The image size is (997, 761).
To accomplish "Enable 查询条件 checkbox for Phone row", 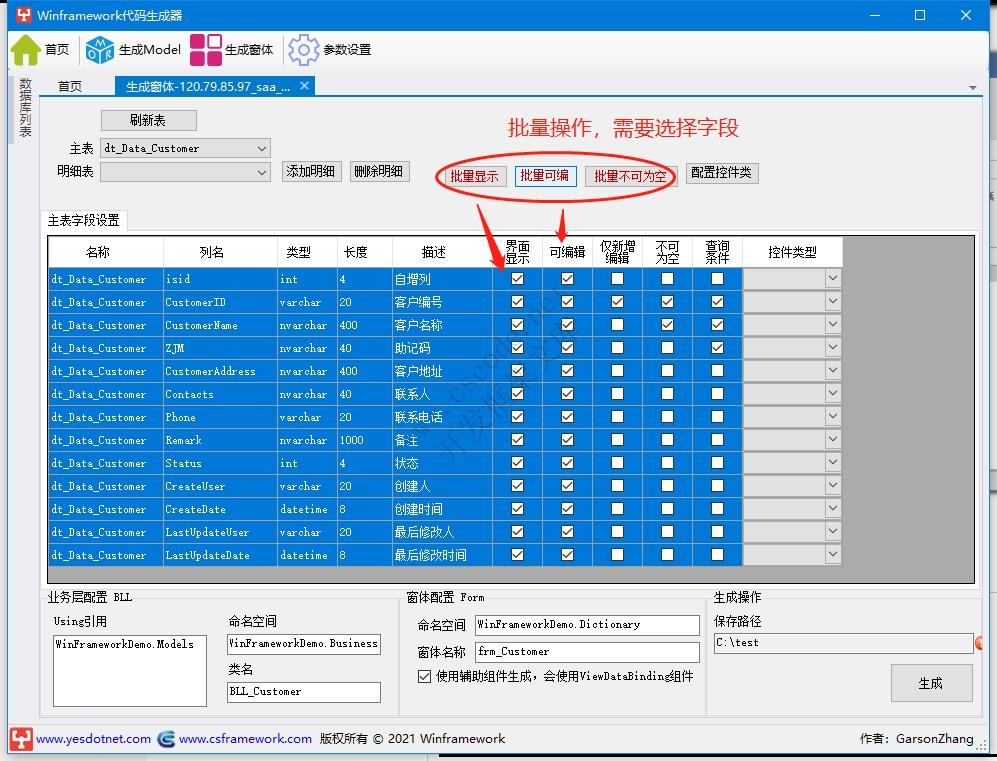I will coord(717,417).
